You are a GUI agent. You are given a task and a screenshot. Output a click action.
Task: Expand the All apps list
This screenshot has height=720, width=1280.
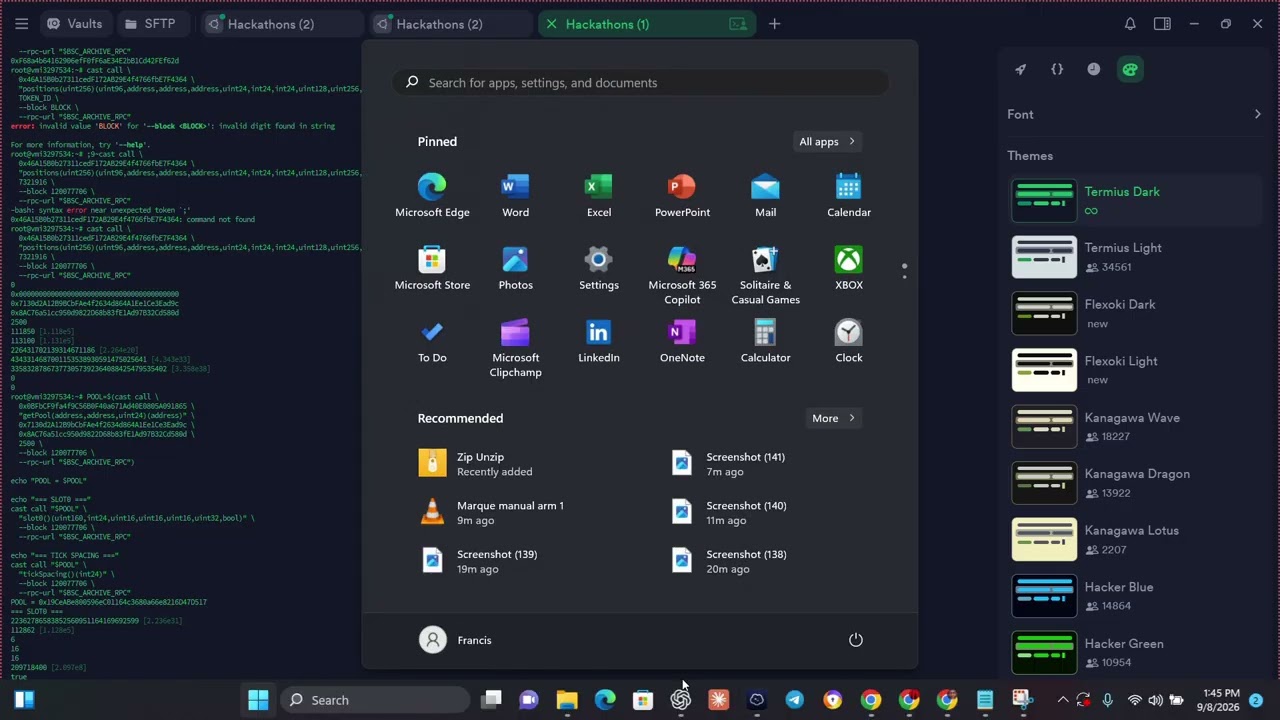click(826, 142)
